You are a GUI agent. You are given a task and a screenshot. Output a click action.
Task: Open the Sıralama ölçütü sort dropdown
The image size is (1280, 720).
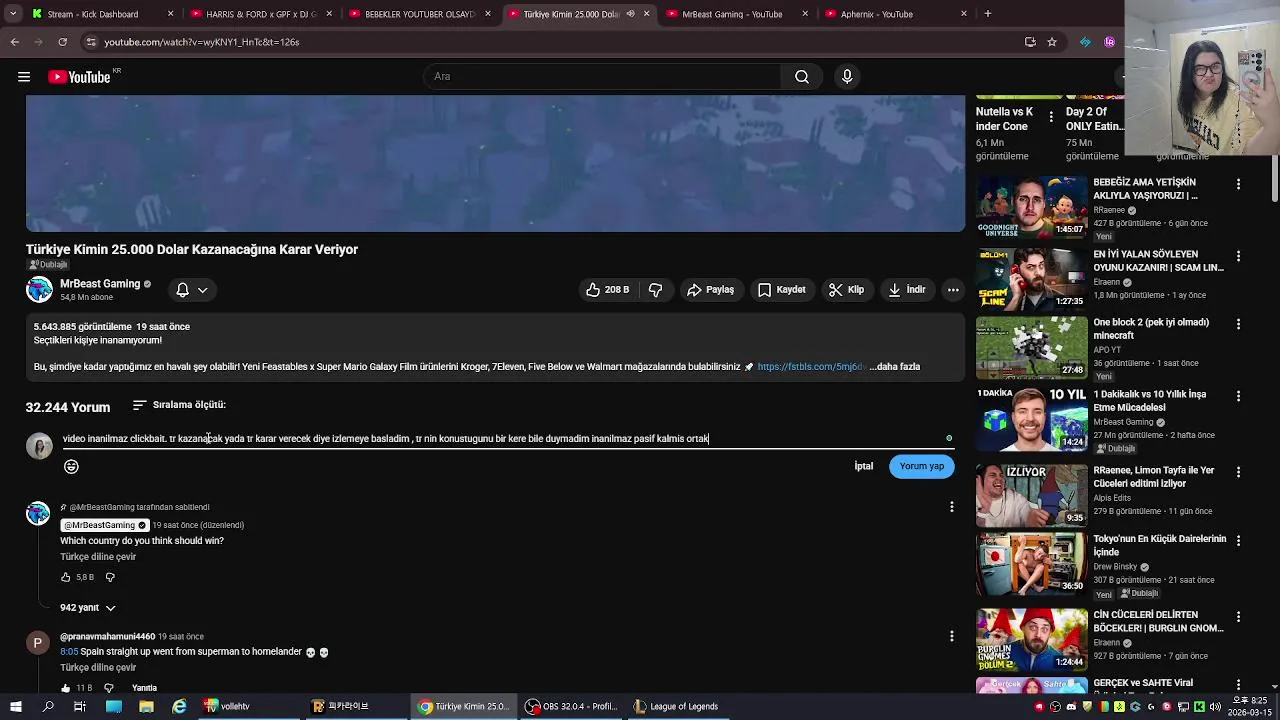(179, 405)
